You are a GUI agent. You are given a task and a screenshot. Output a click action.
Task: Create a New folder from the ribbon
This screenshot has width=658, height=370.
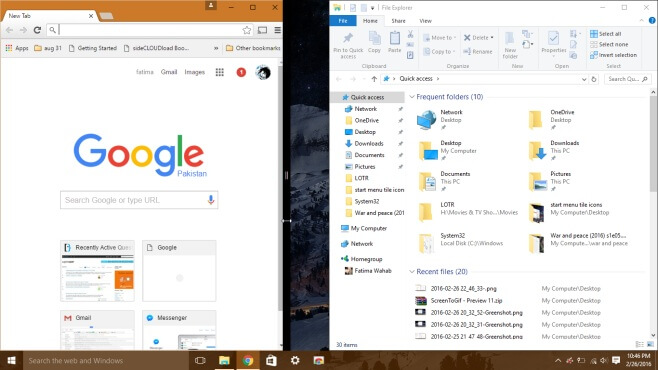coord(510,45)
